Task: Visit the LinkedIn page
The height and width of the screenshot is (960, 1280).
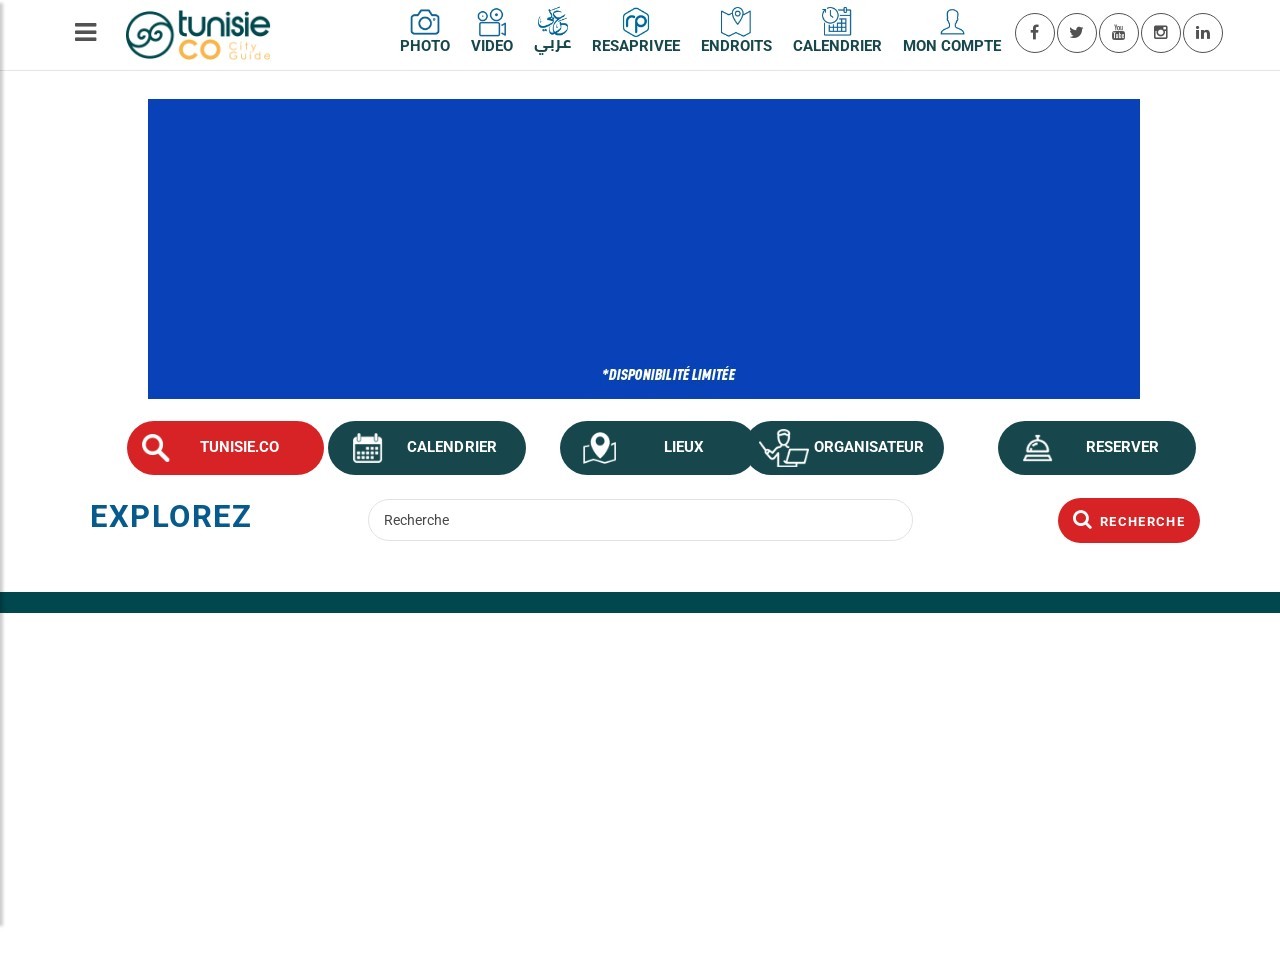Action: coord(1203,33)
